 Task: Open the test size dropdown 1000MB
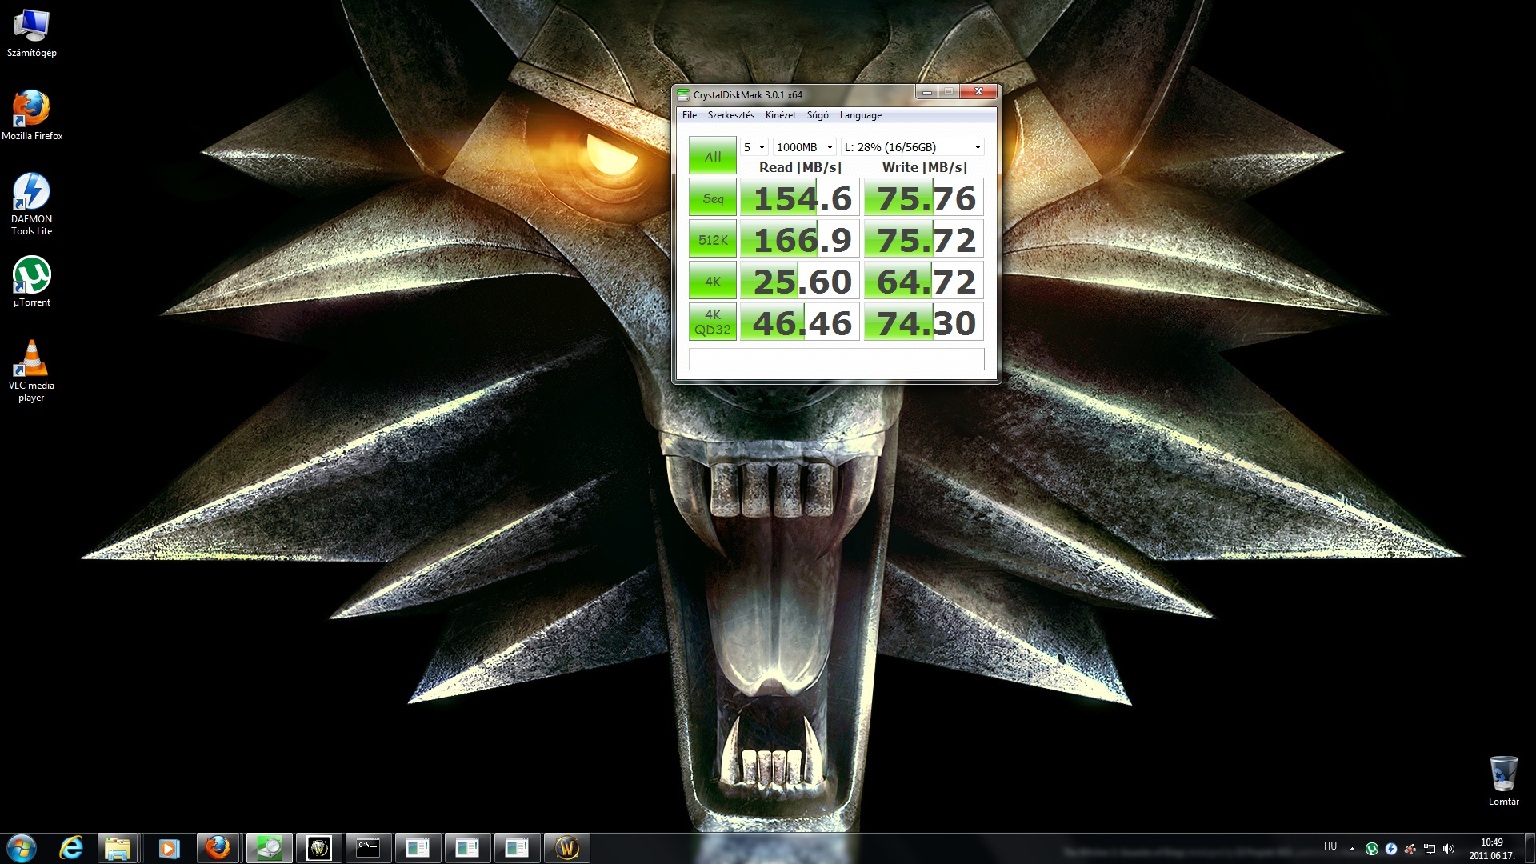804,147
